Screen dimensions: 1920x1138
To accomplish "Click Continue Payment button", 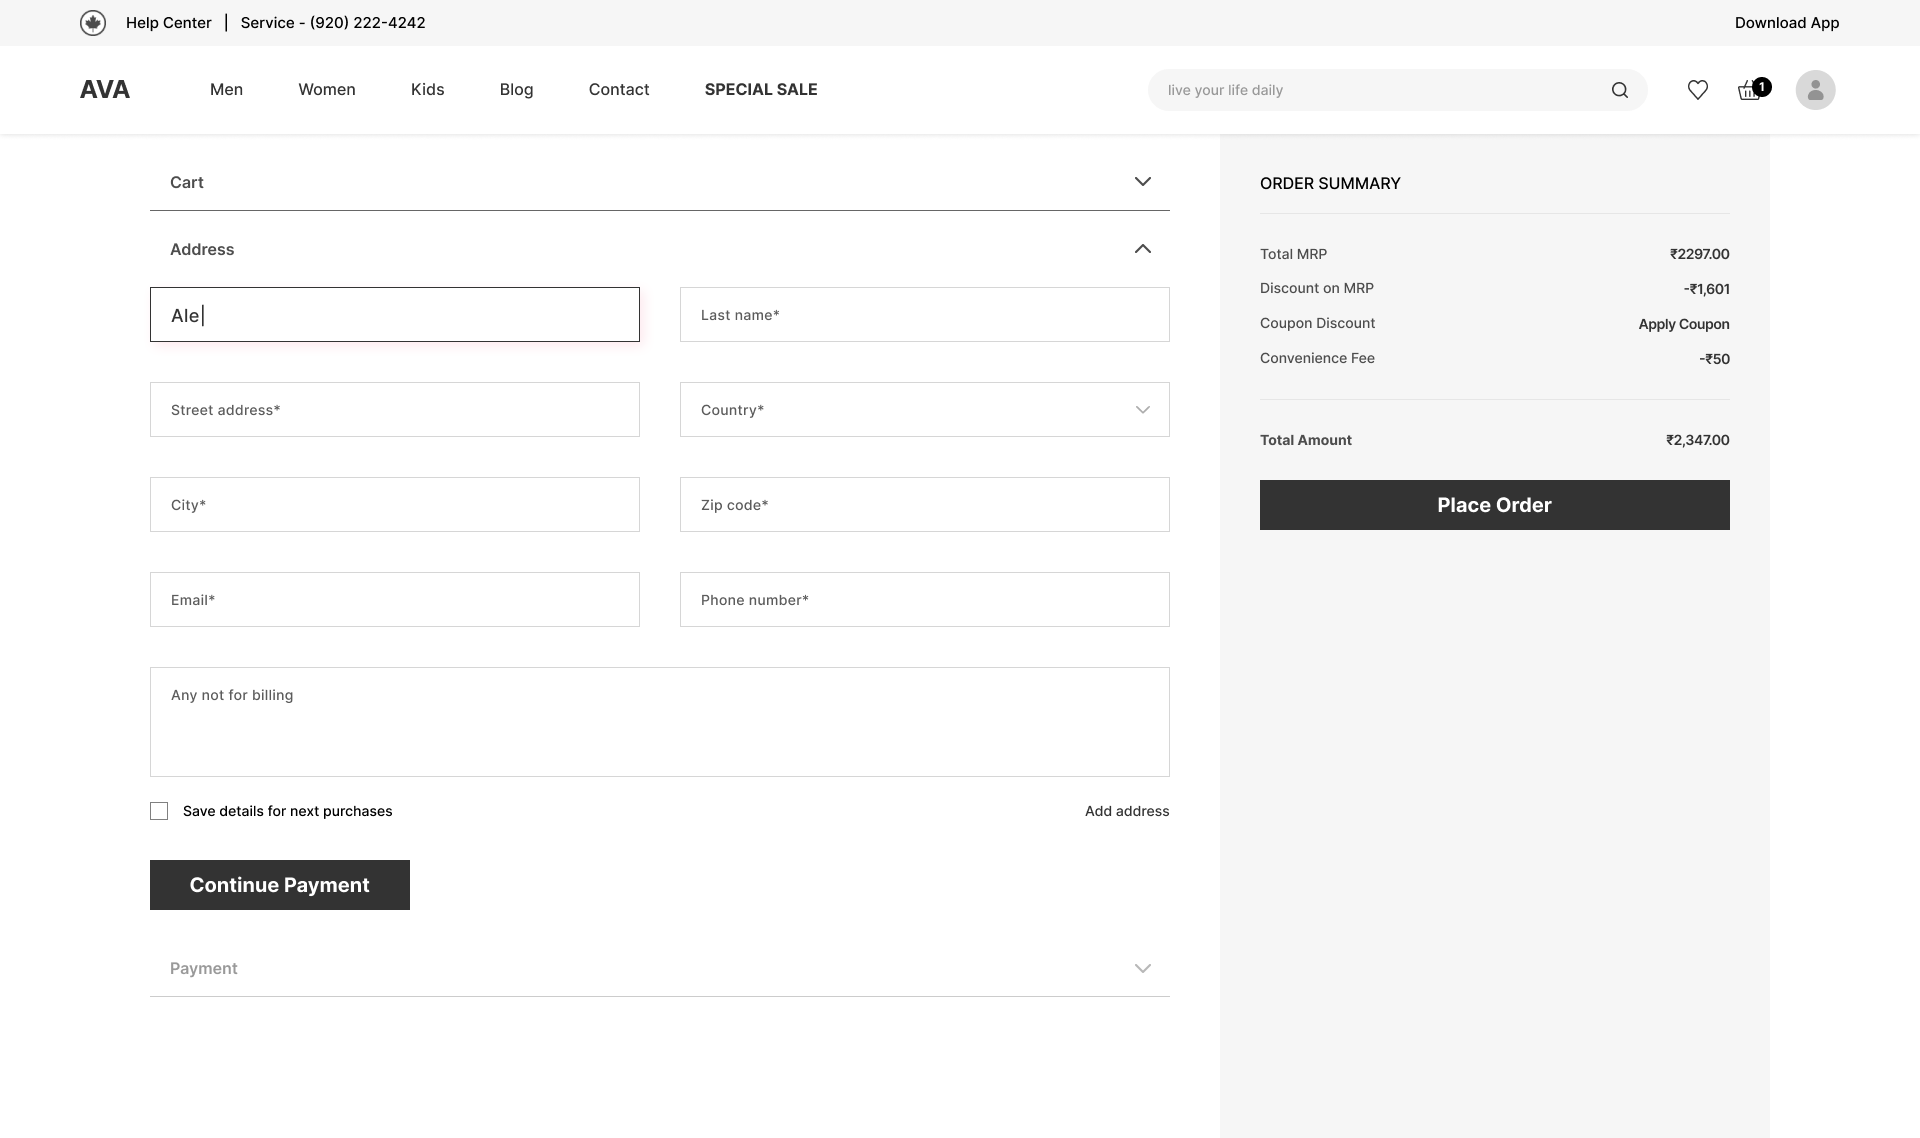I will (280, 885).
